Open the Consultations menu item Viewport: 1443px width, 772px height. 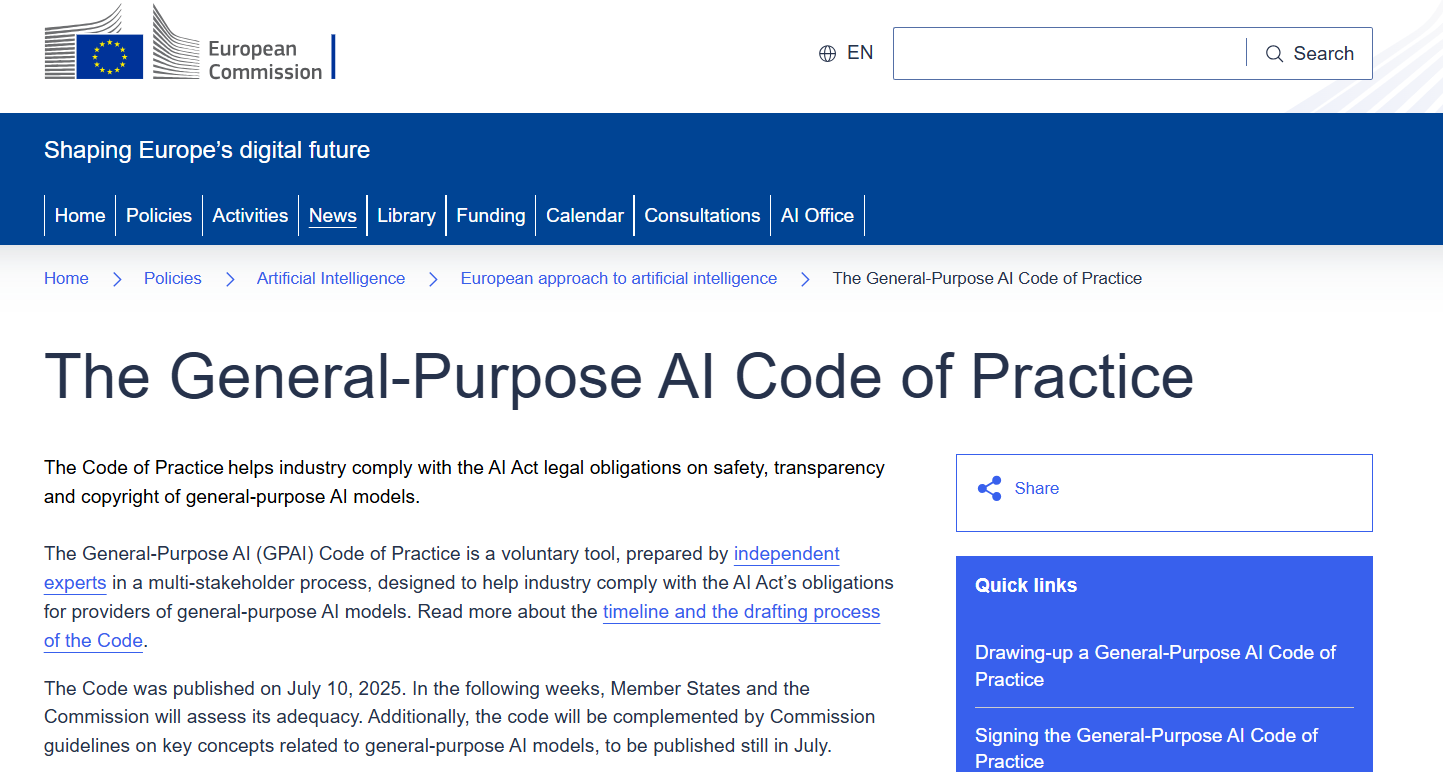(702, 215)
